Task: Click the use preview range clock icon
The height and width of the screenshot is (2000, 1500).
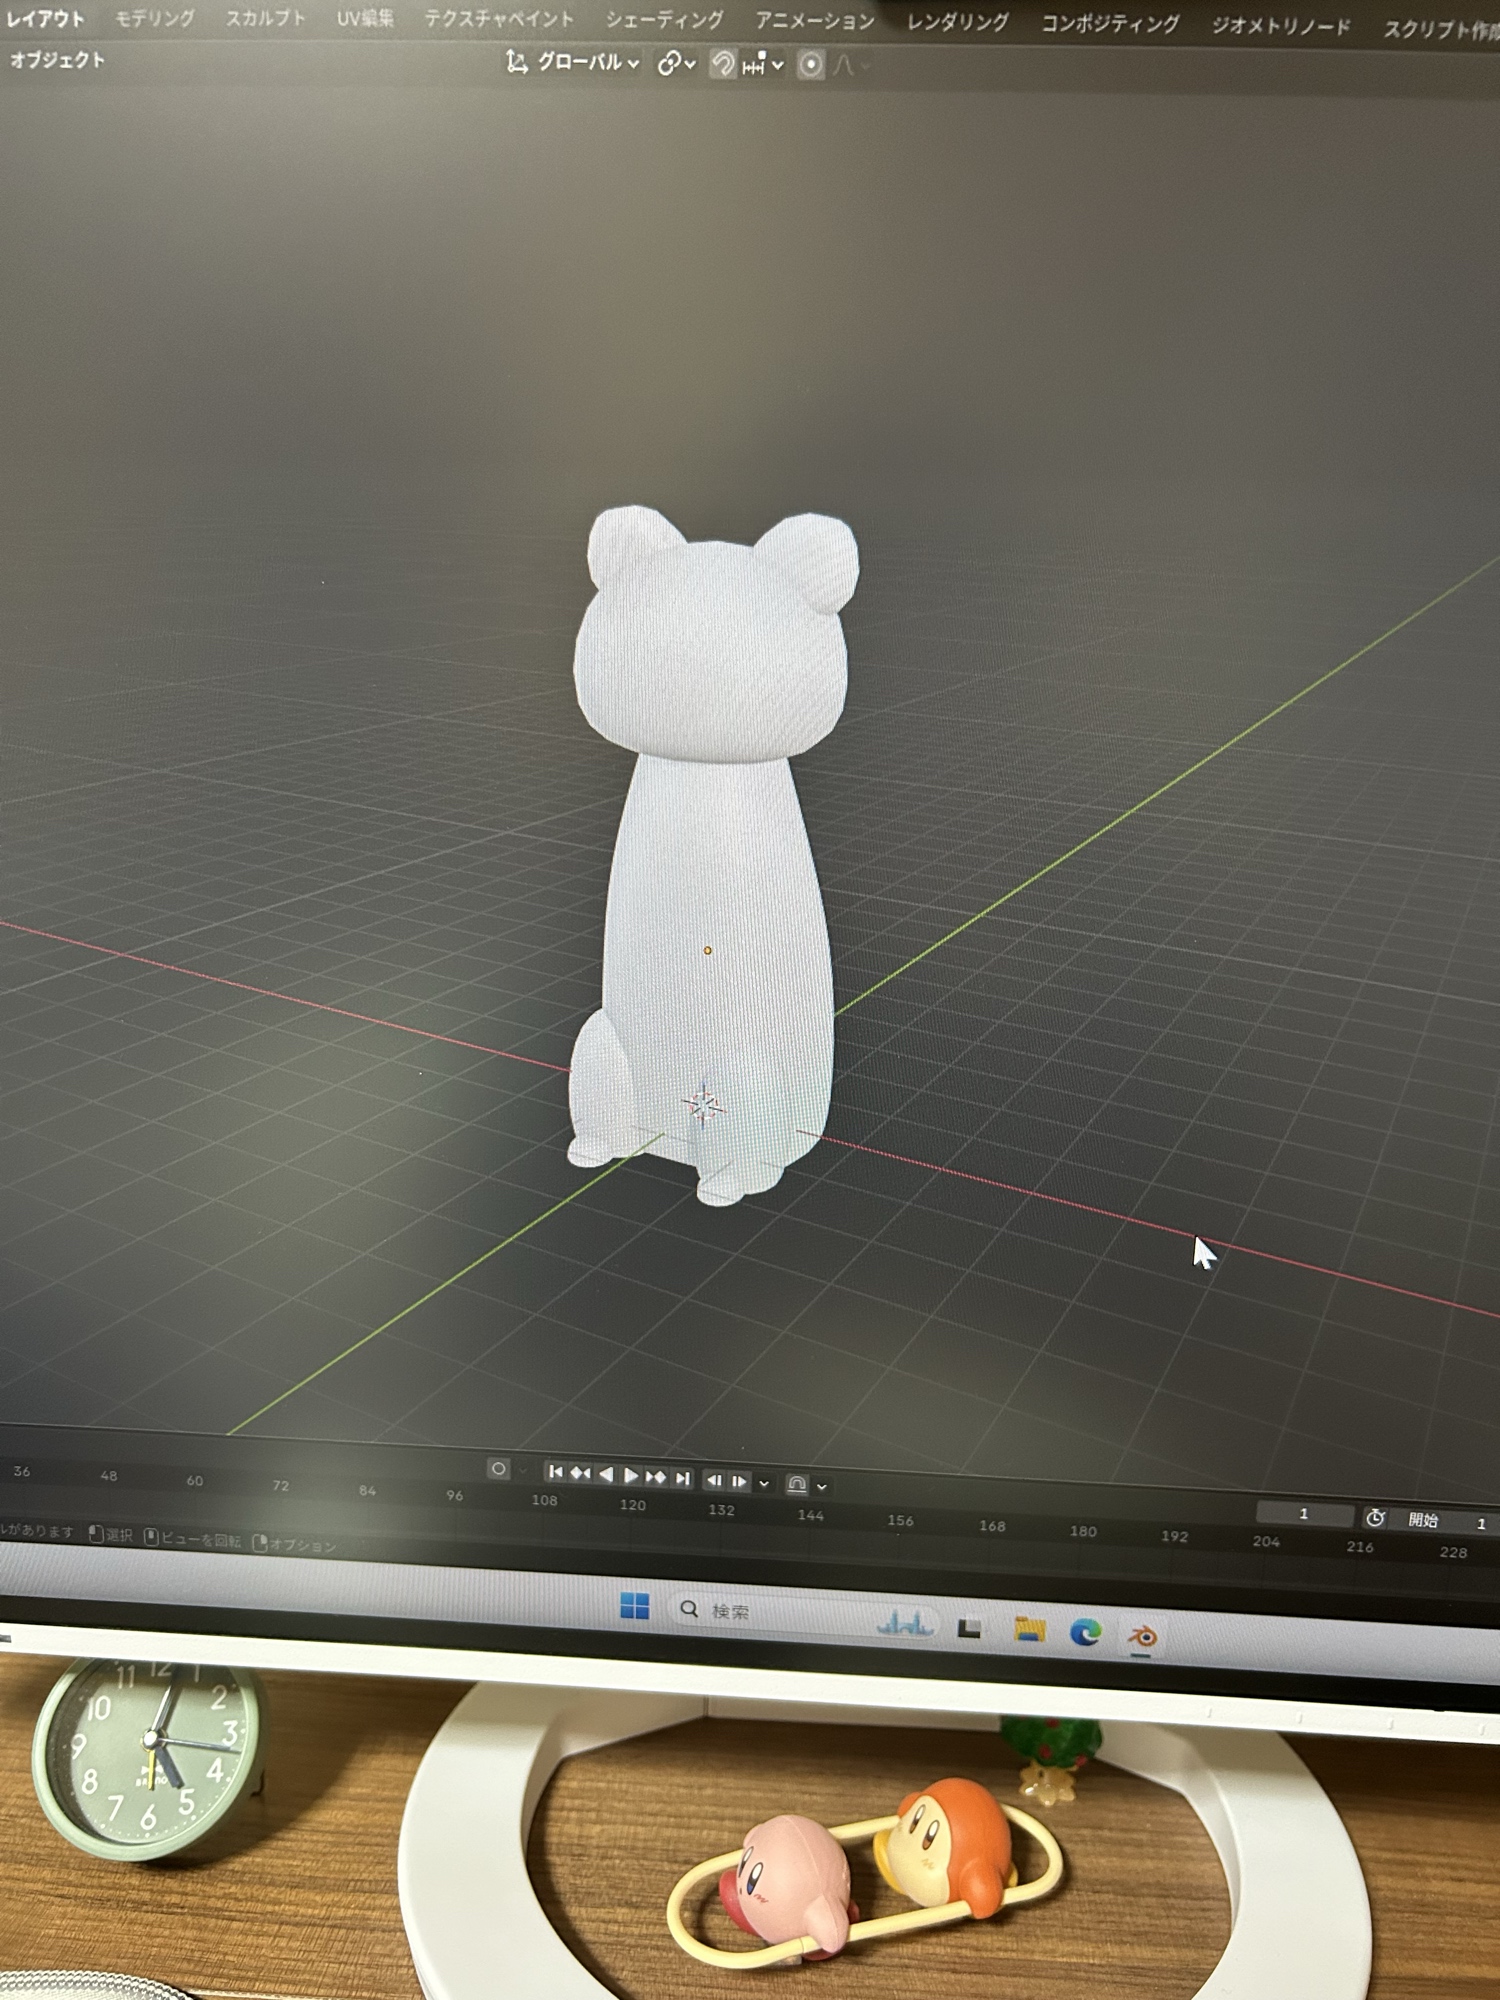Action: coord(1375,1518)
